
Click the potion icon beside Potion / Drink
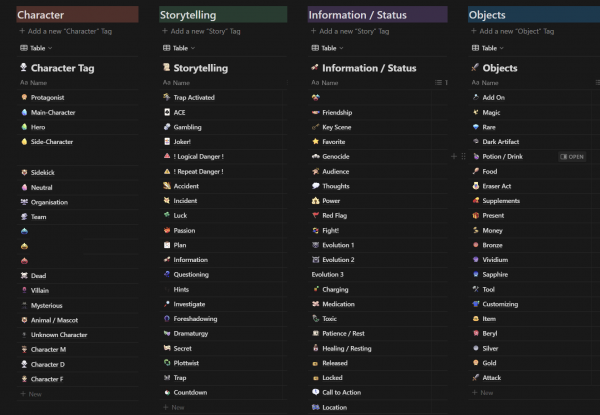[x=474, y=157]
